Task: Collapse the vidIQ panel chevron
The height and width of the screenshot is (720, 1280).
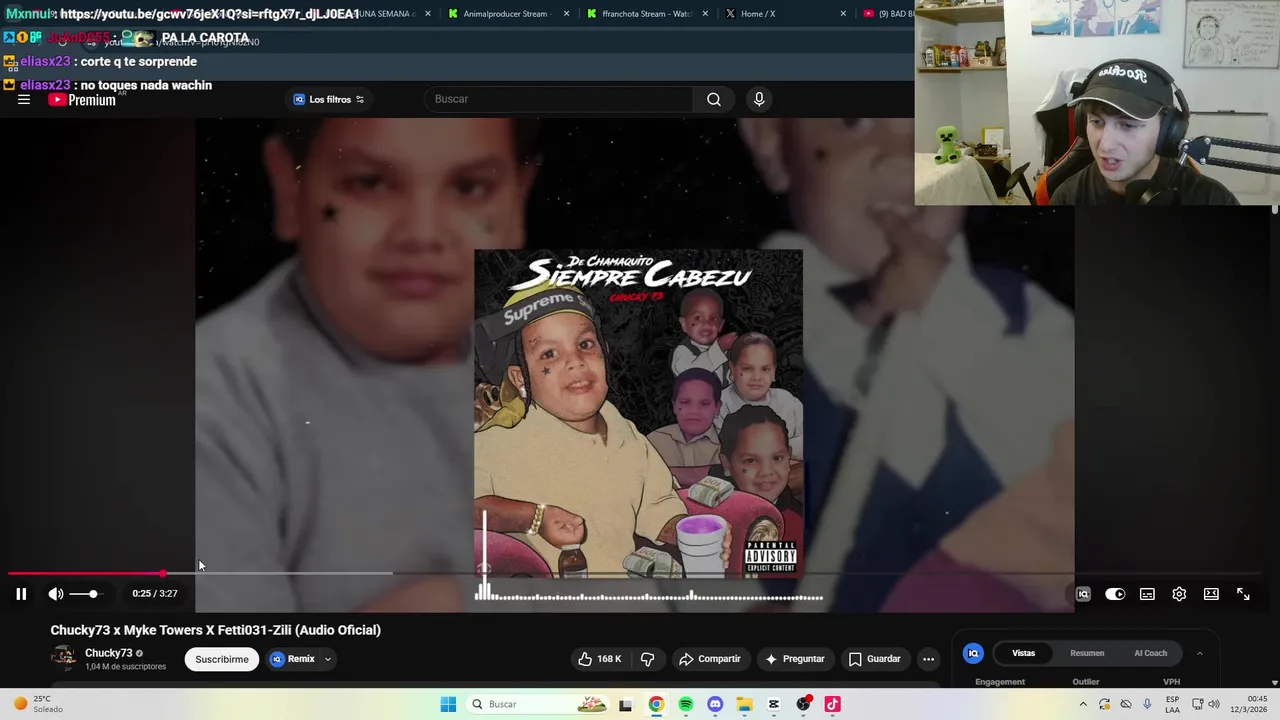Action: 1200,653
